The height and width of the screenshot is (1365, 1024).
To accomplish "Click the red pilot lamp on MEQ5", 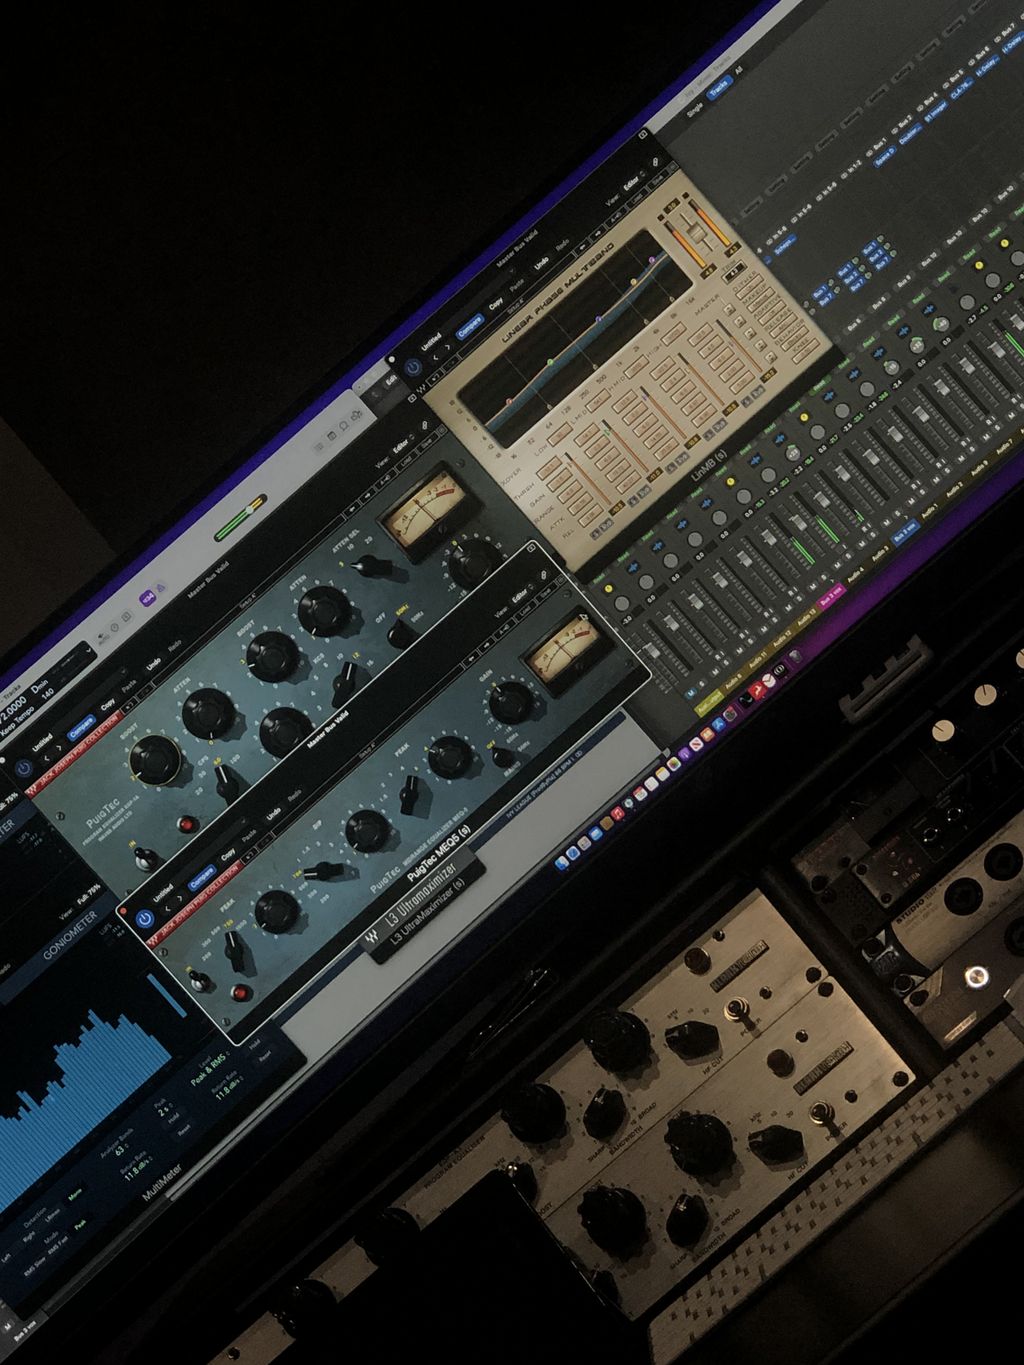I will click(x=239, y=992).
